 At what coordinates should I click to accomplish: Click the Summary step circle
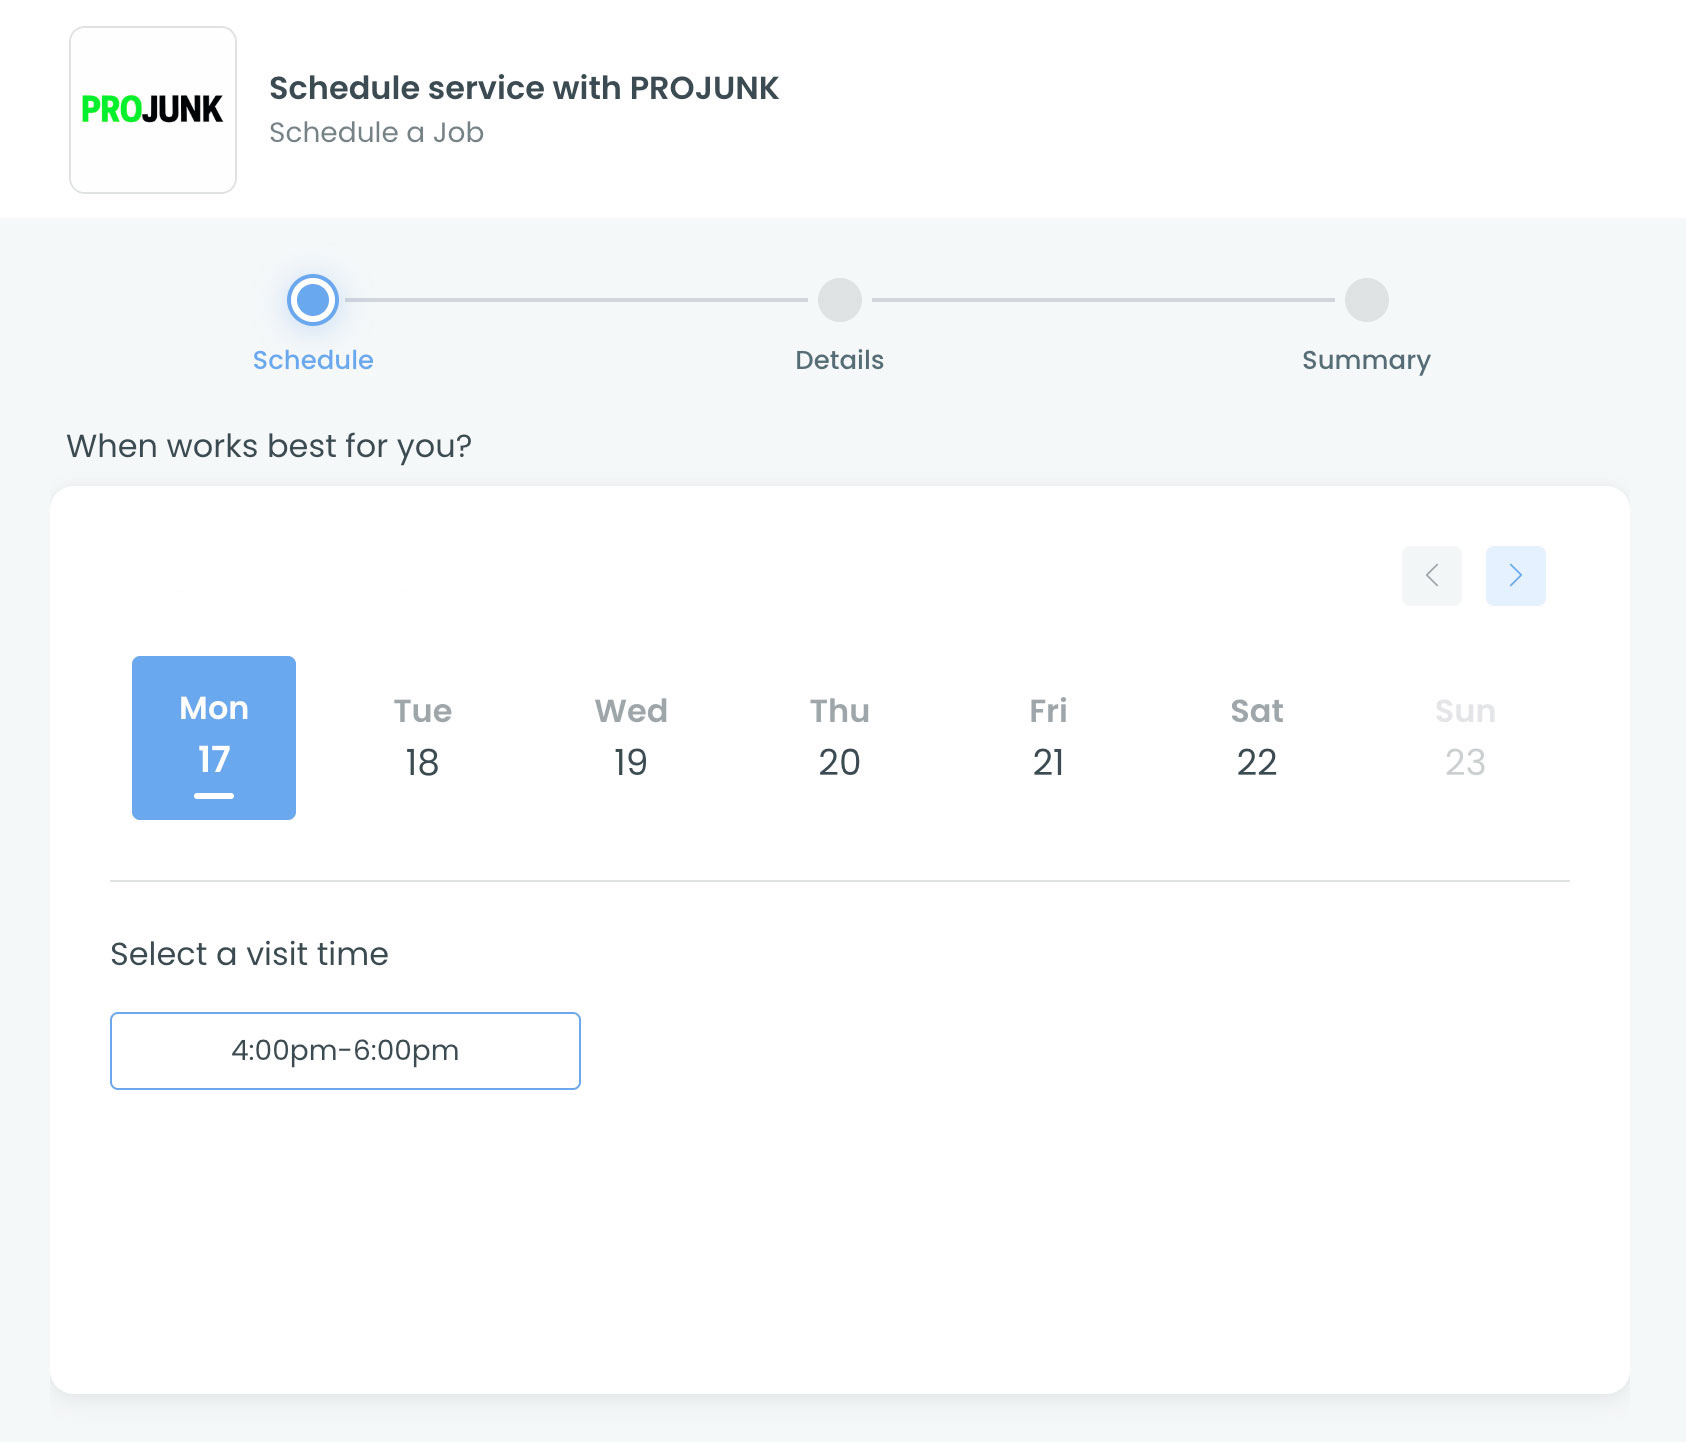1366,300
